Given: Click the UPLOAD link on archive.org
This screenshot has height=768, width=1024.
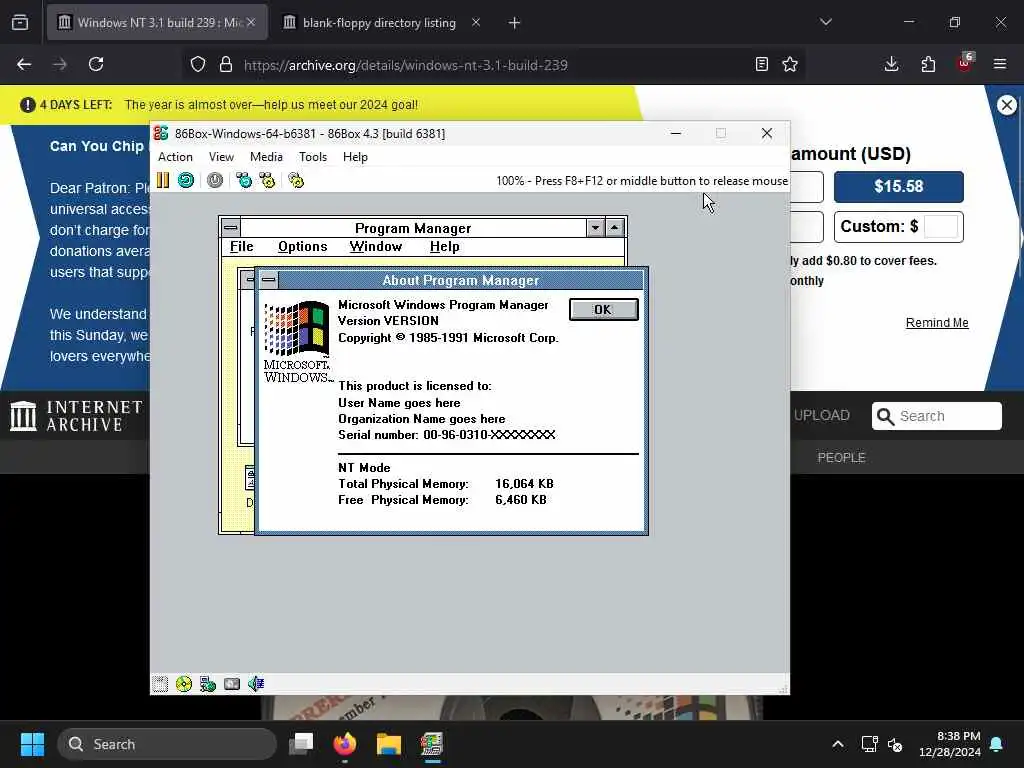Looking at the screenshot, I should click(821, 415).
